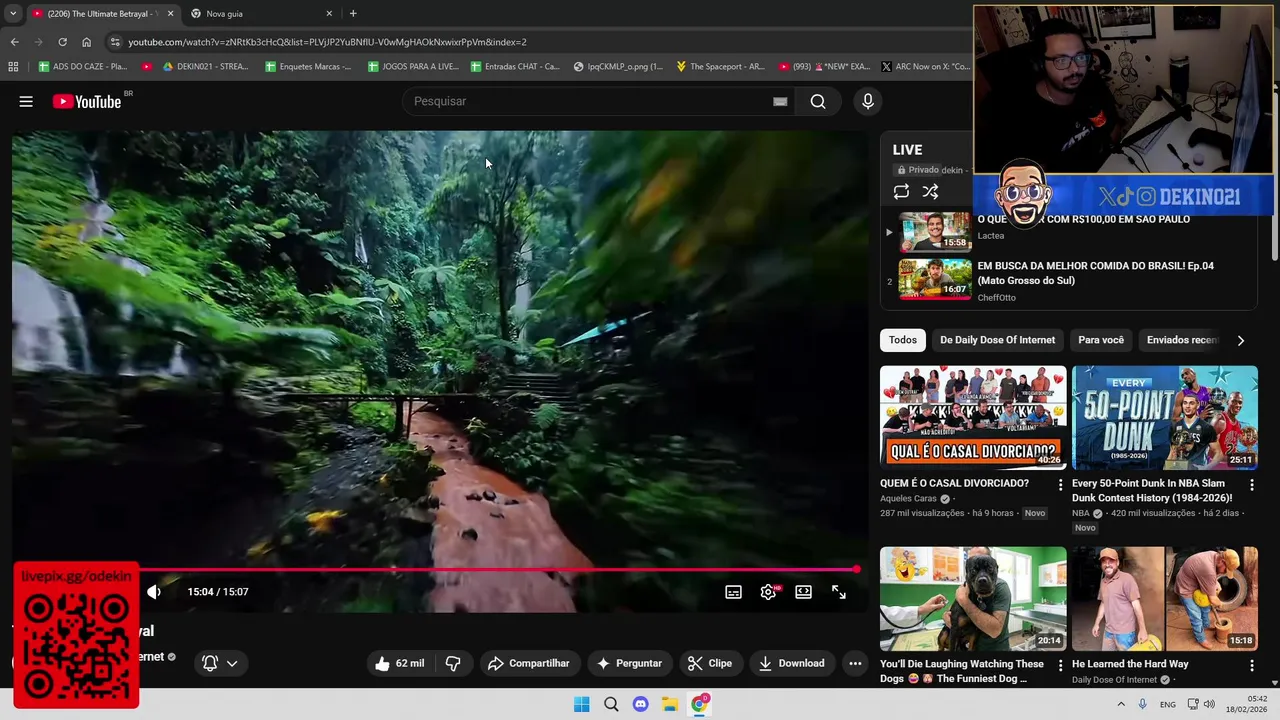Toggle playlist shuffle button

(x=930, y=192)
